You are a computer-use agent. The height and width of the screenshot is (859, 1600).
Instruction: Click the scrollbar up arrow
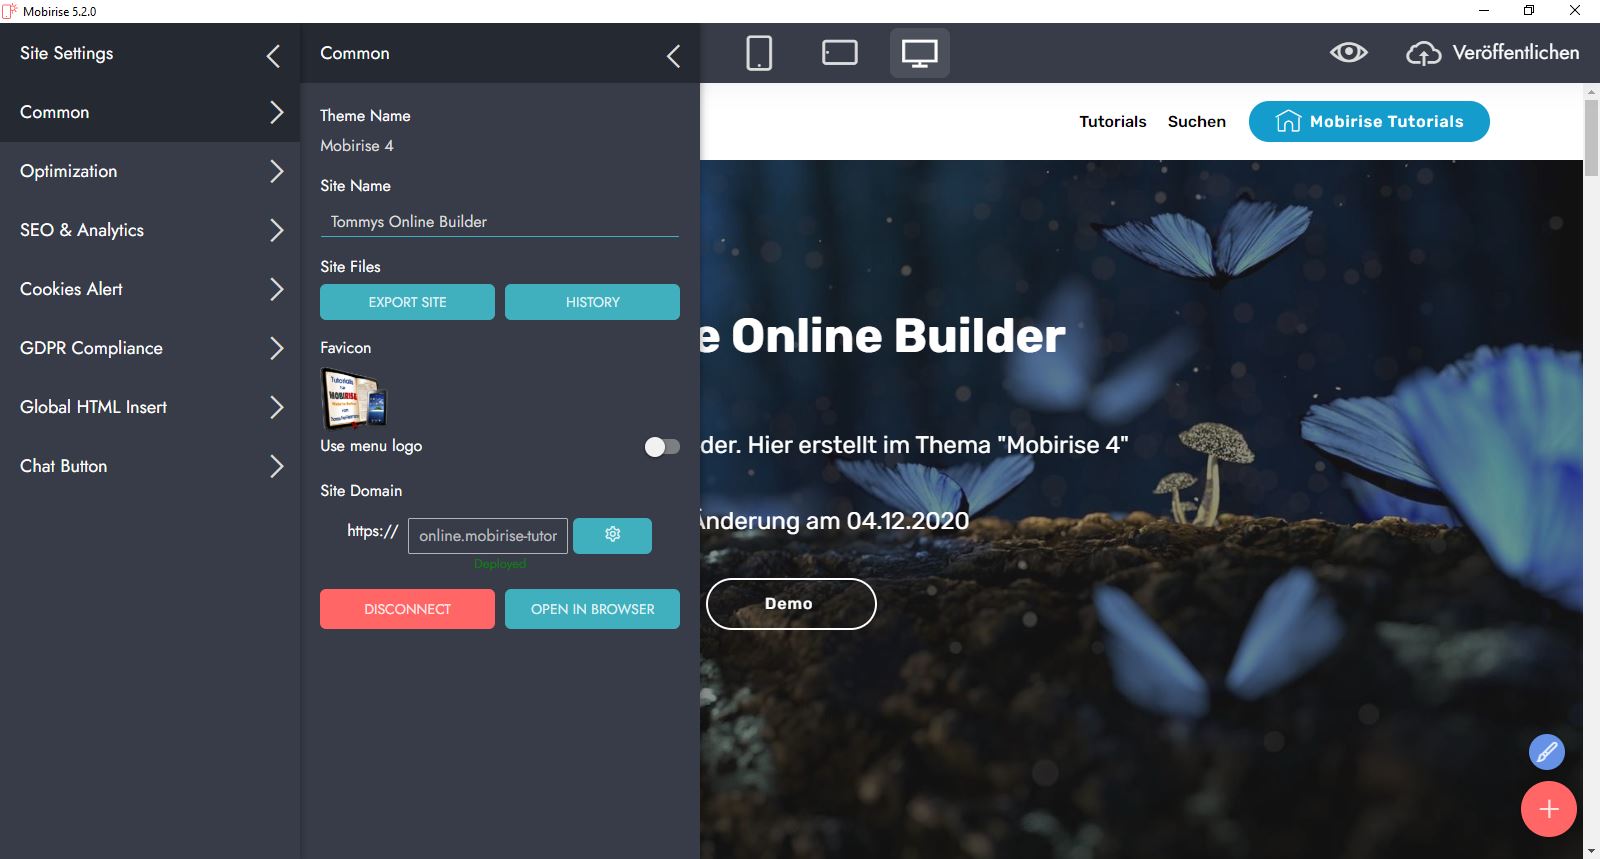pyautogui.click(x=1591, y=92)
